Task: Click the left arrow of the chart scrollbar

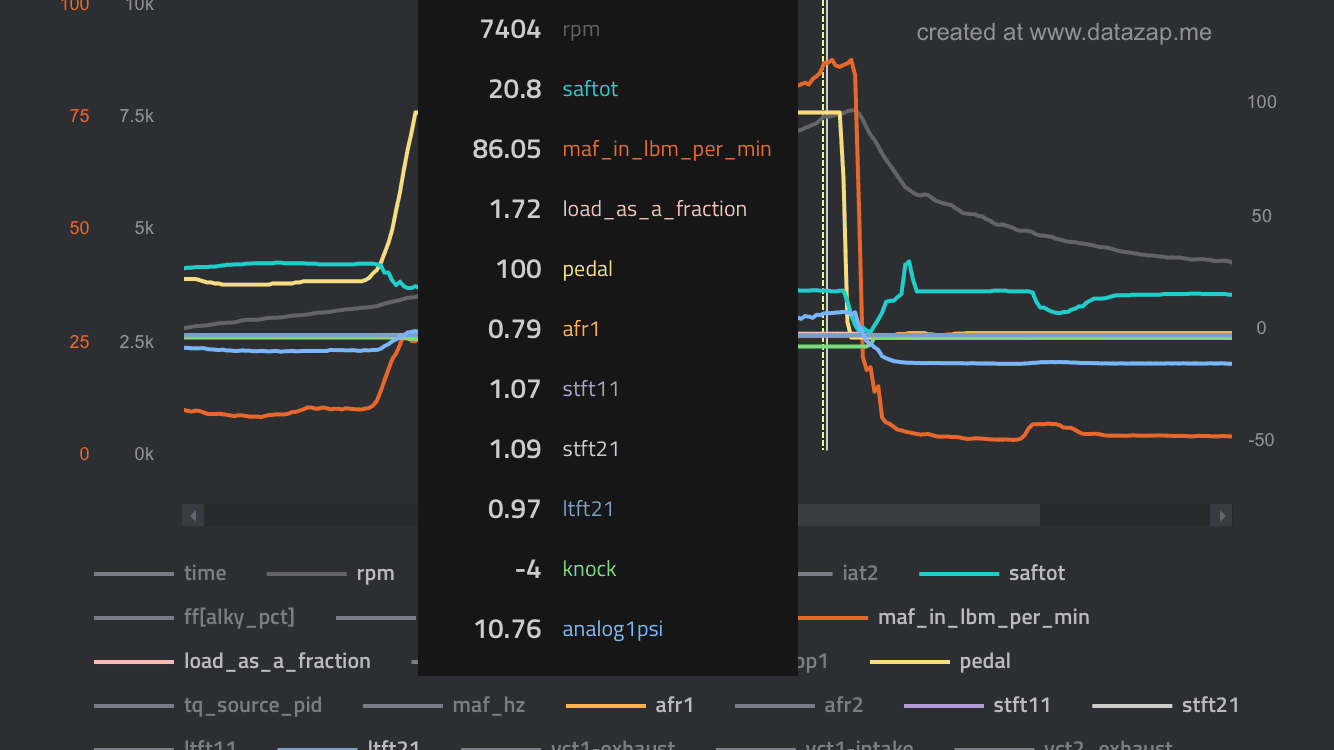Action: point(194,515)
